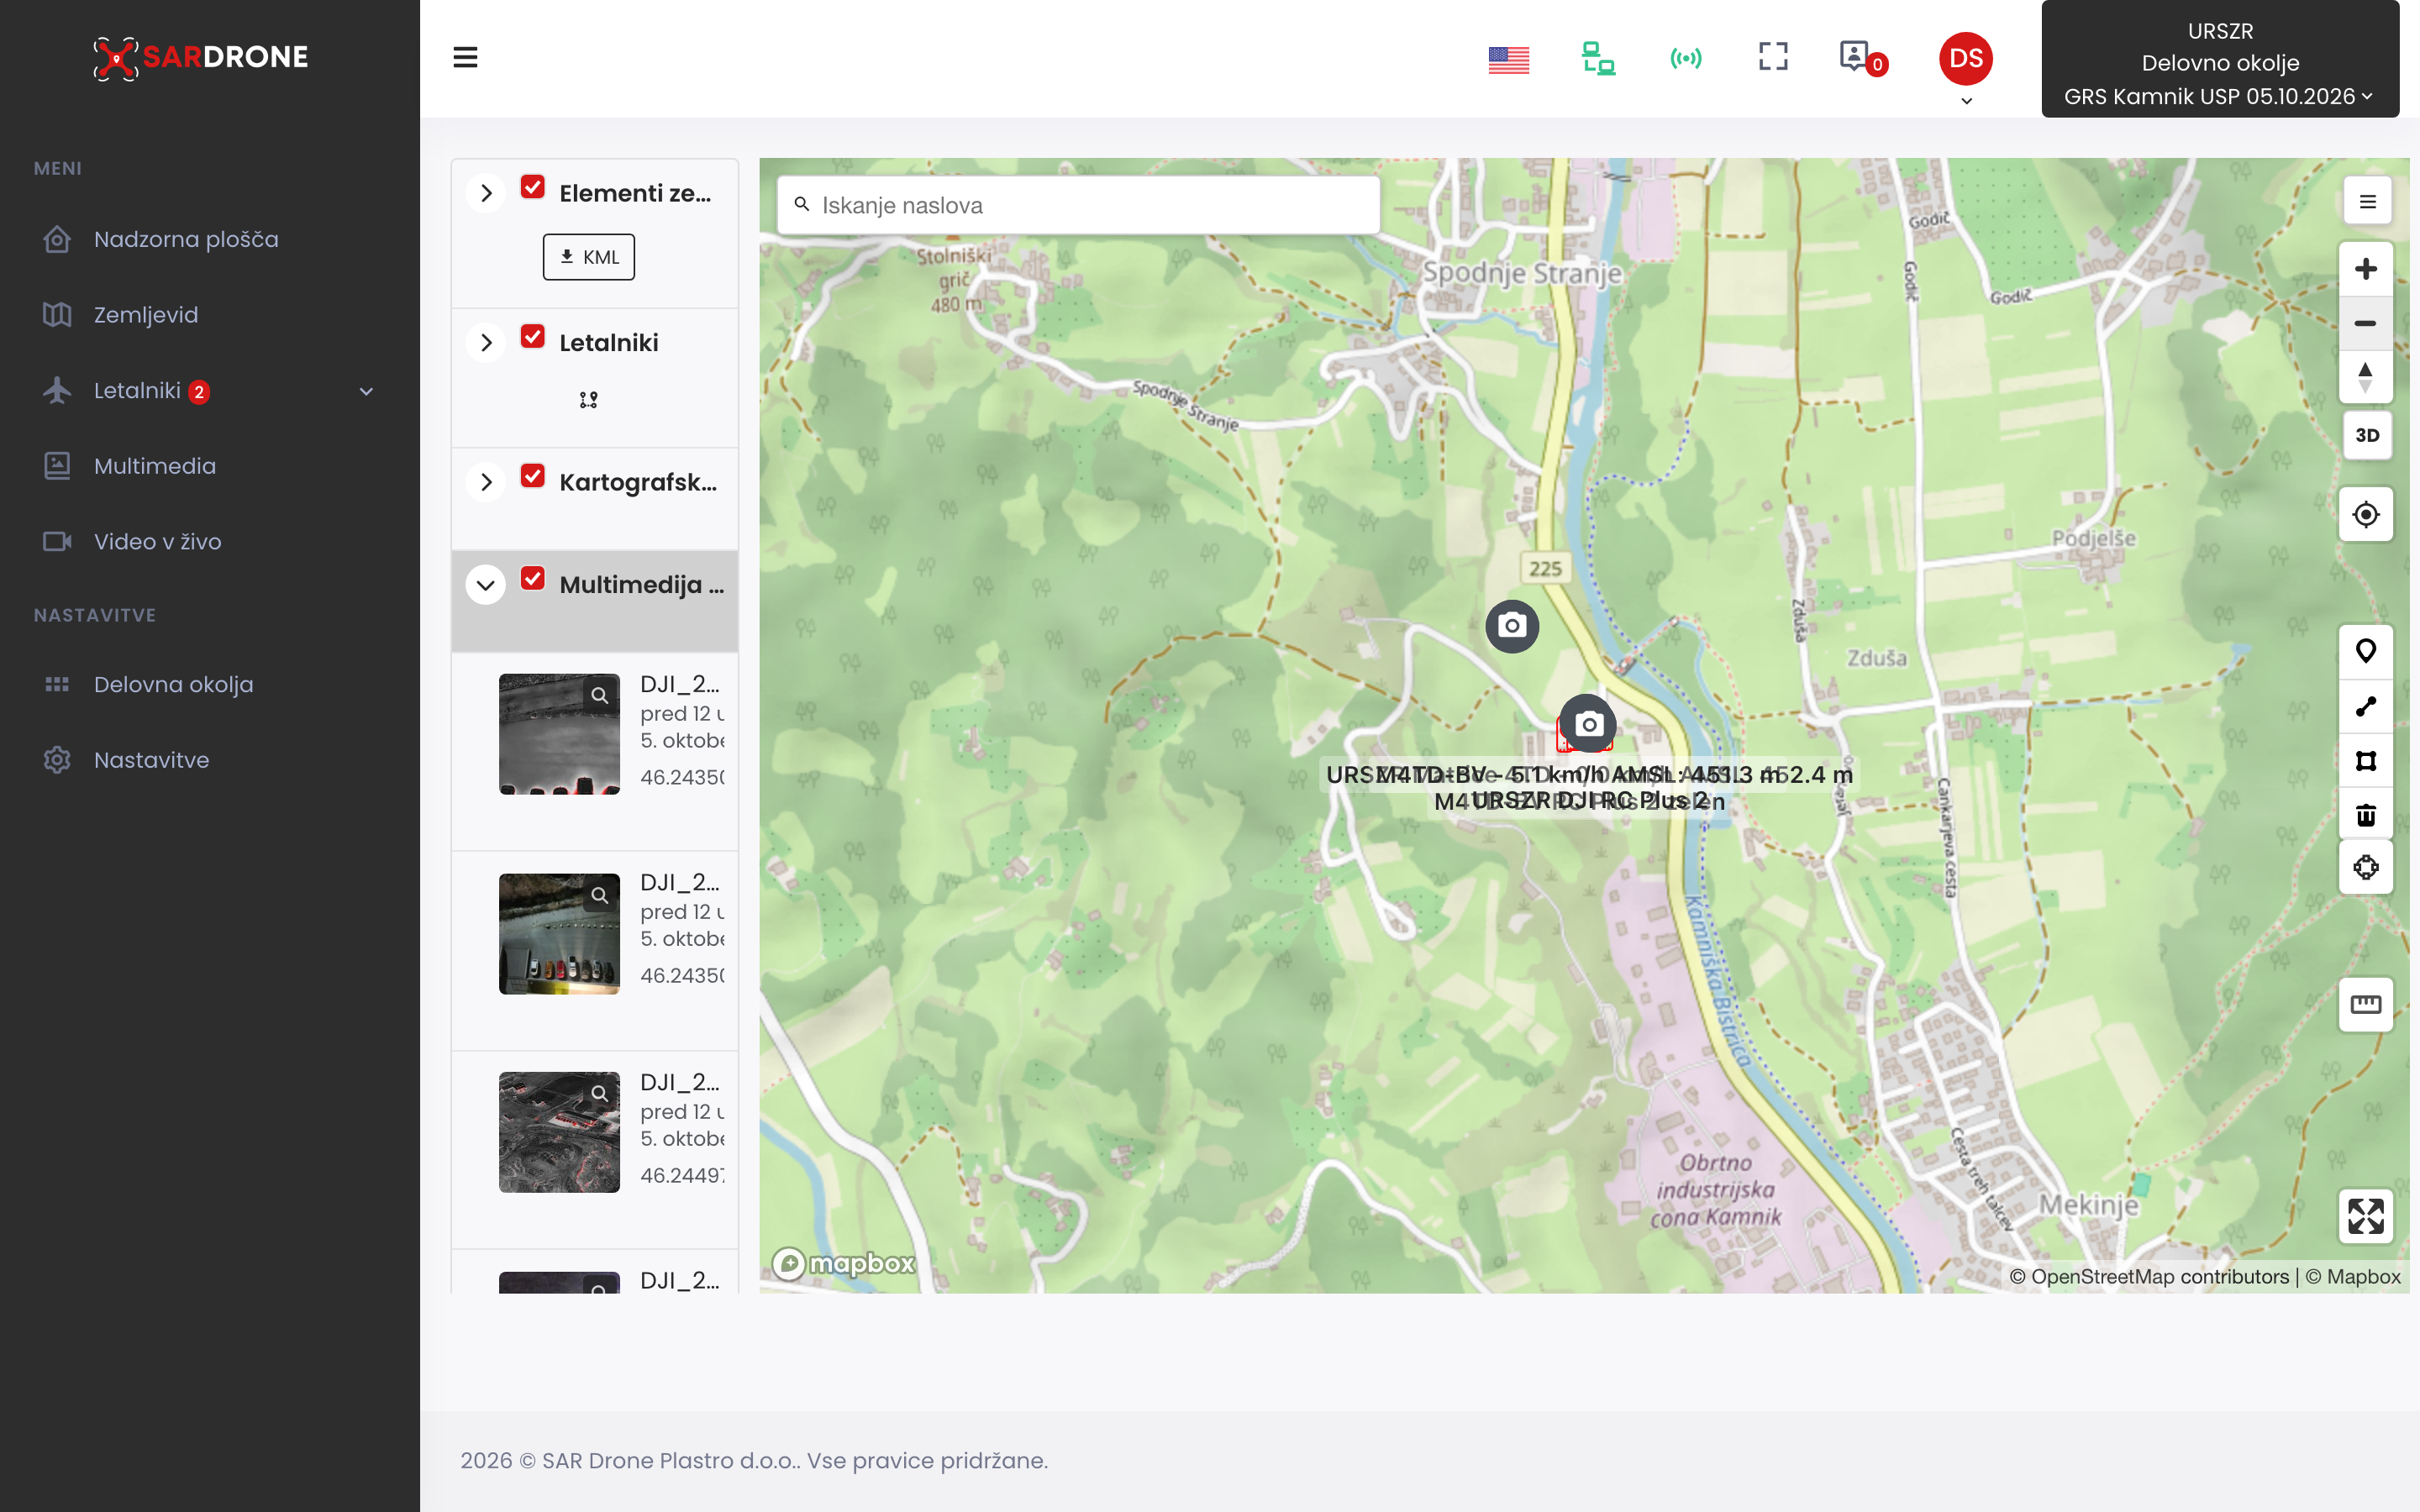This screenshot has width=2420, height=1512.
Task: Select the draw polygon tool
Action: coord(2365,761)
